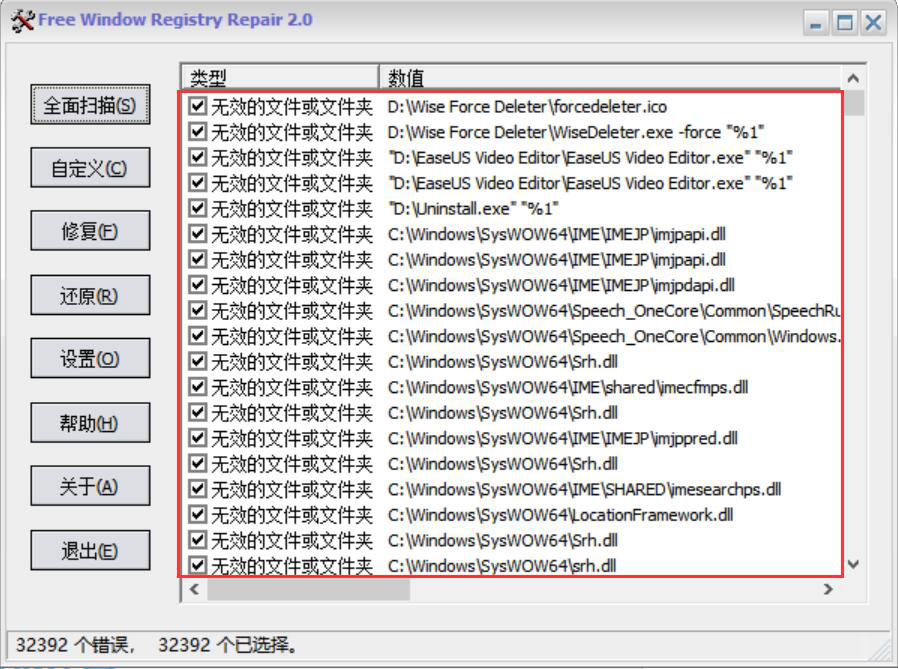Sort by the 数值 column header
Viewport: 898px width, 669px height.
(x=610, y=77)
